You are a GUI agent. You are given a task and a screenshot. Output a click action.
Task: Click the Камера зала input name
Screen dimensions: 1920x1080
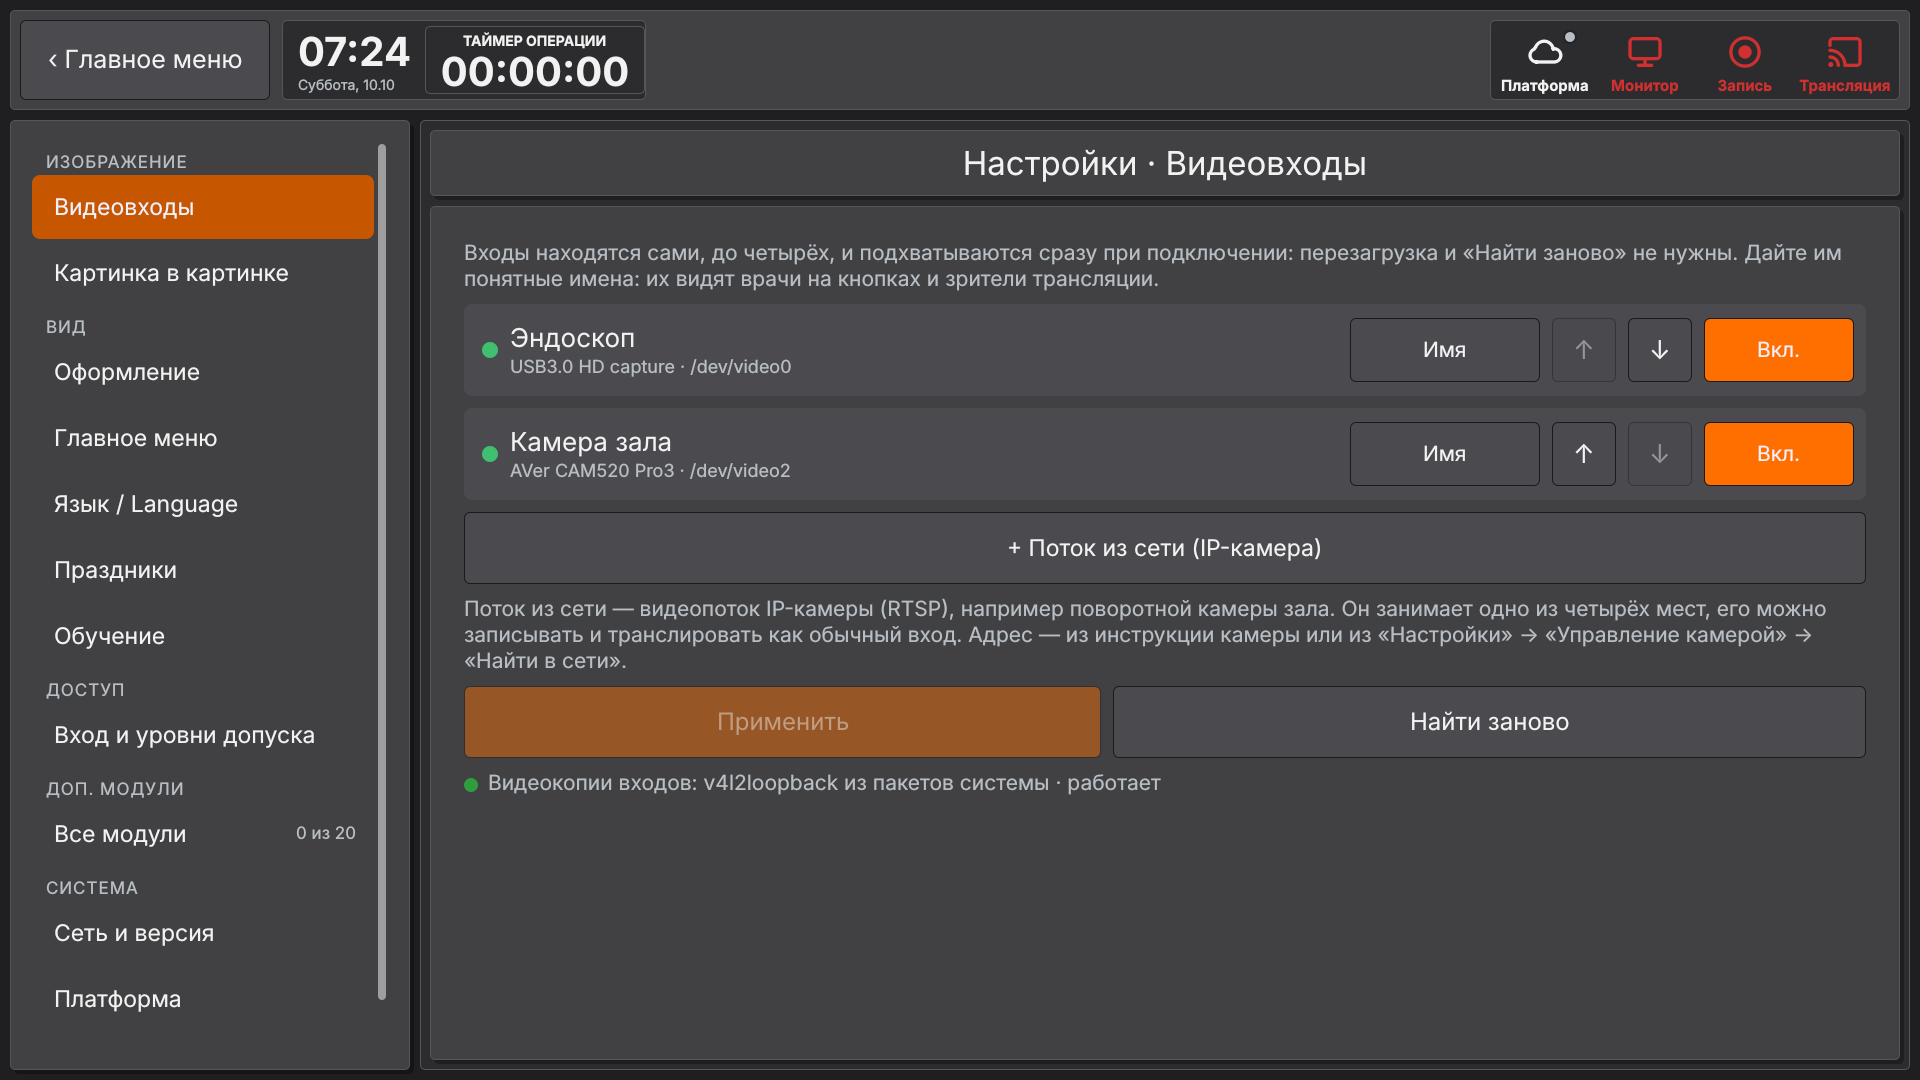(590, 442)
